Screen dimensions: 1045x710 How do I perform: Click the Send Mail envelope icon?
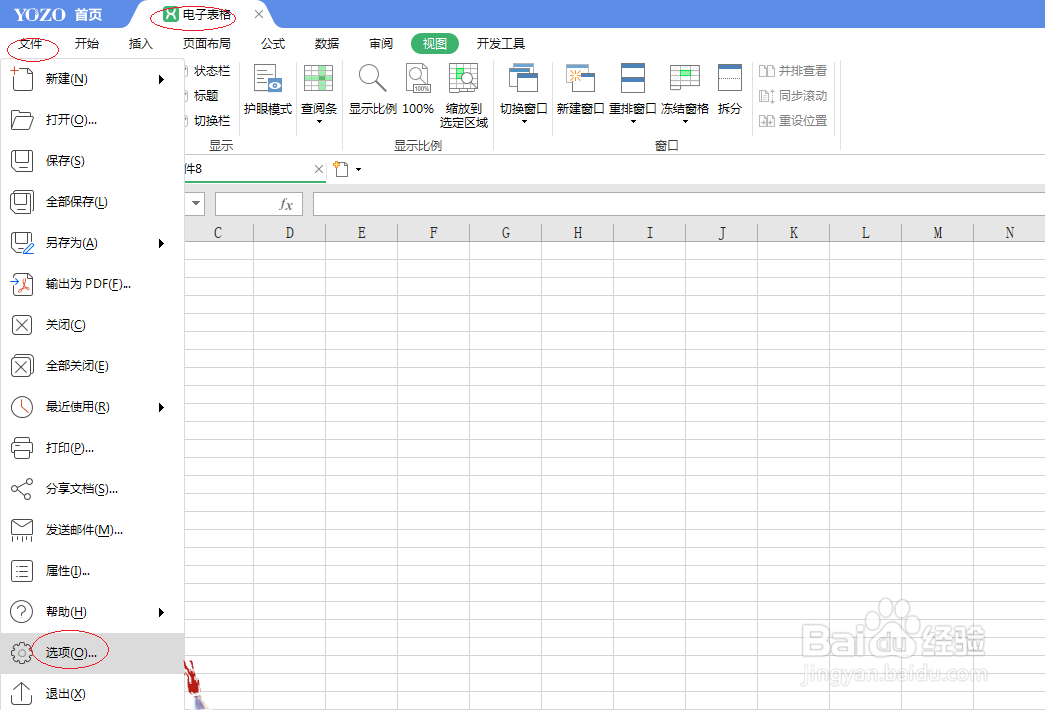(21, 530)
